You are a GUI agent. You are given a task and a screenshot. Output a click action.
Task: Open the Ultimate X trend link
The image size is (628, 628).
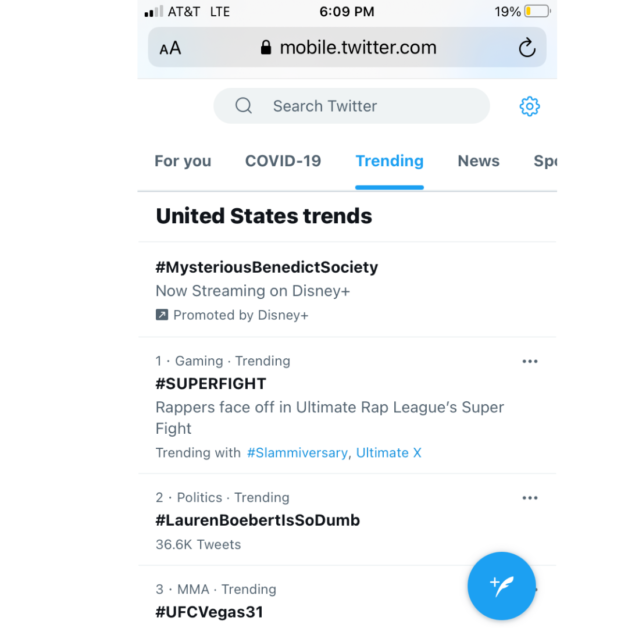pyautogui.click(x=388, y=453)
